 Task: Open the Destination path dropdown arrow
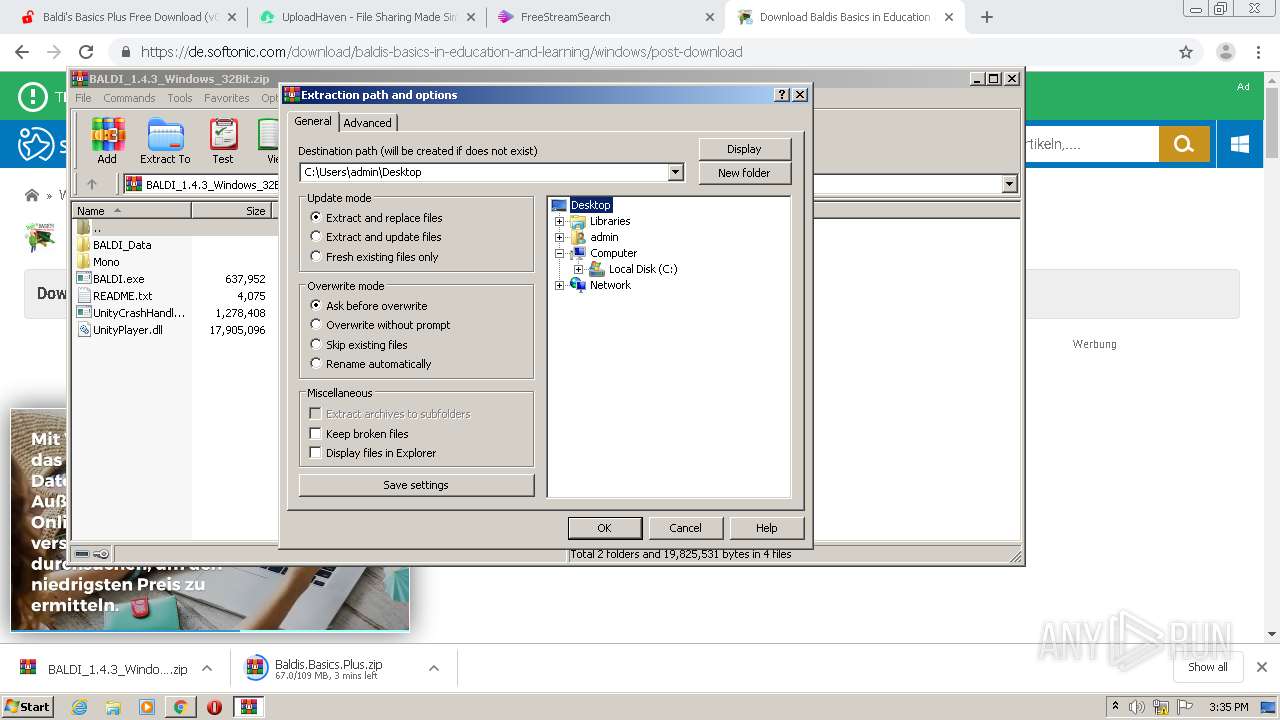(675, 172)
